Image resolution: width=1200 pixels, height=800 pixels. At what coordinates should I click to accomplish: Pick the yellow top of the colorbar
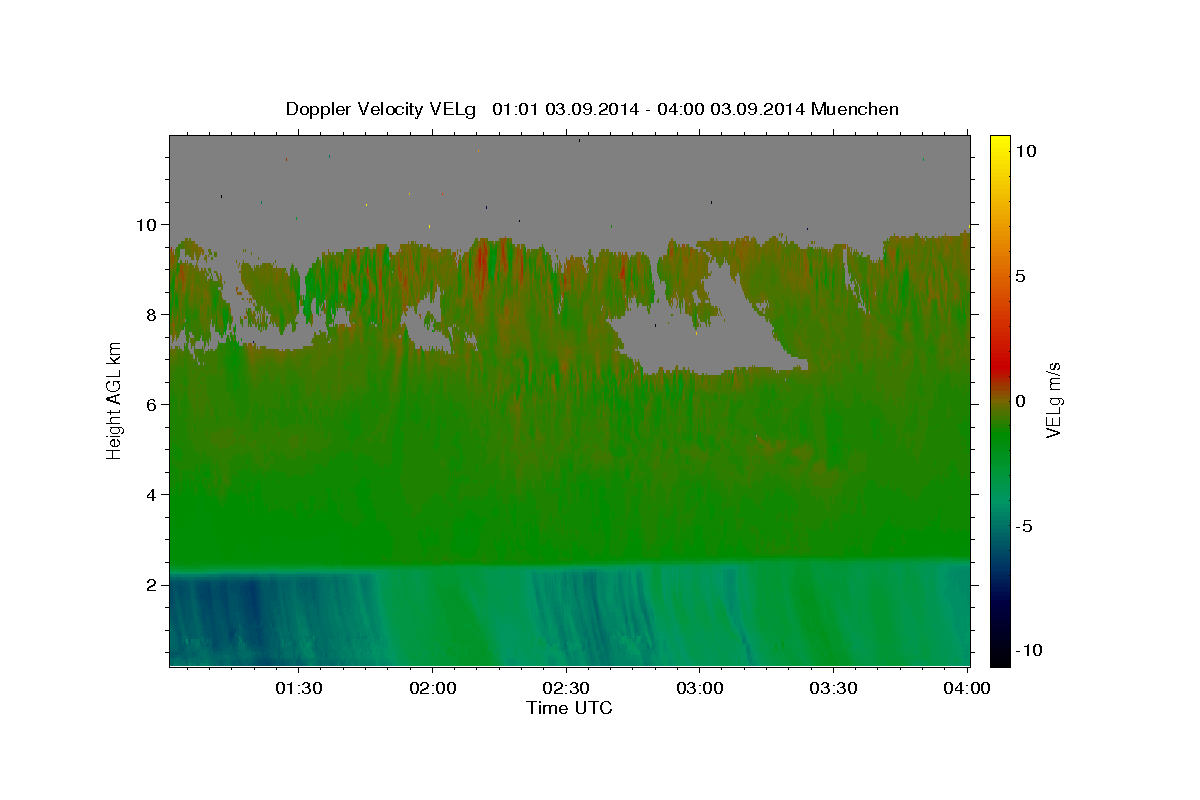999,145
